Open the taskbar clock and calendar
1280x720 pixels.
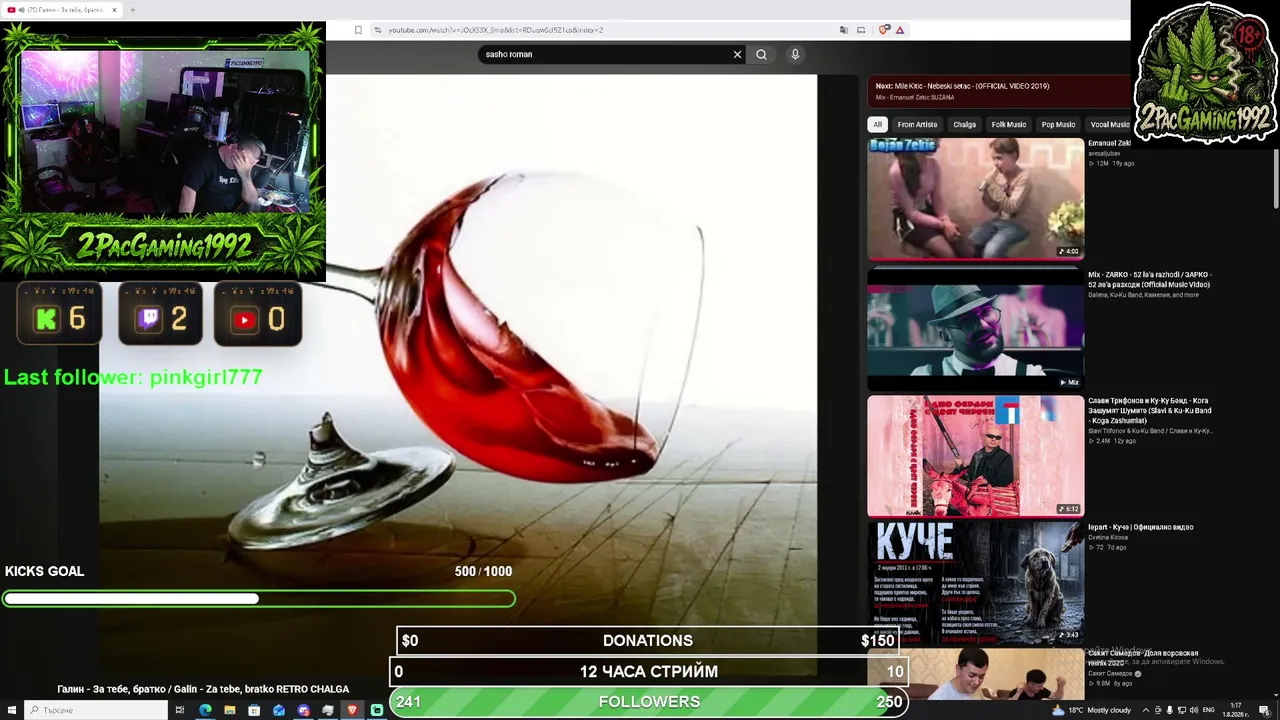pyautogui.click(x=1236, y=710)
